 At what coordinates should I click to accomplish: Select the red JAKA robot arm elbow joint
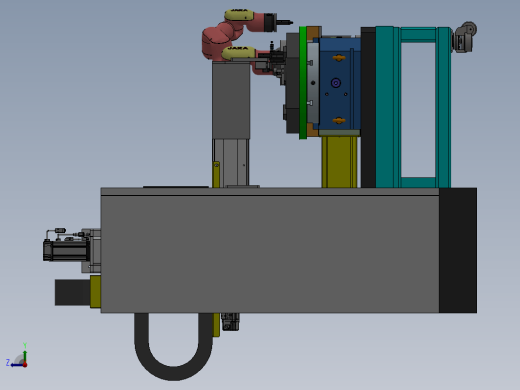pyautogui.click(x=217, y=42)
